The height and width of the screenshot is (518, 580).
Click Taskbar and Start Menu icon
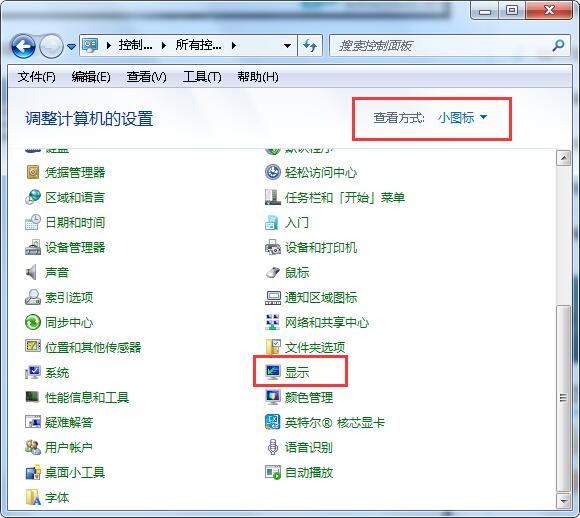(273, 197)
